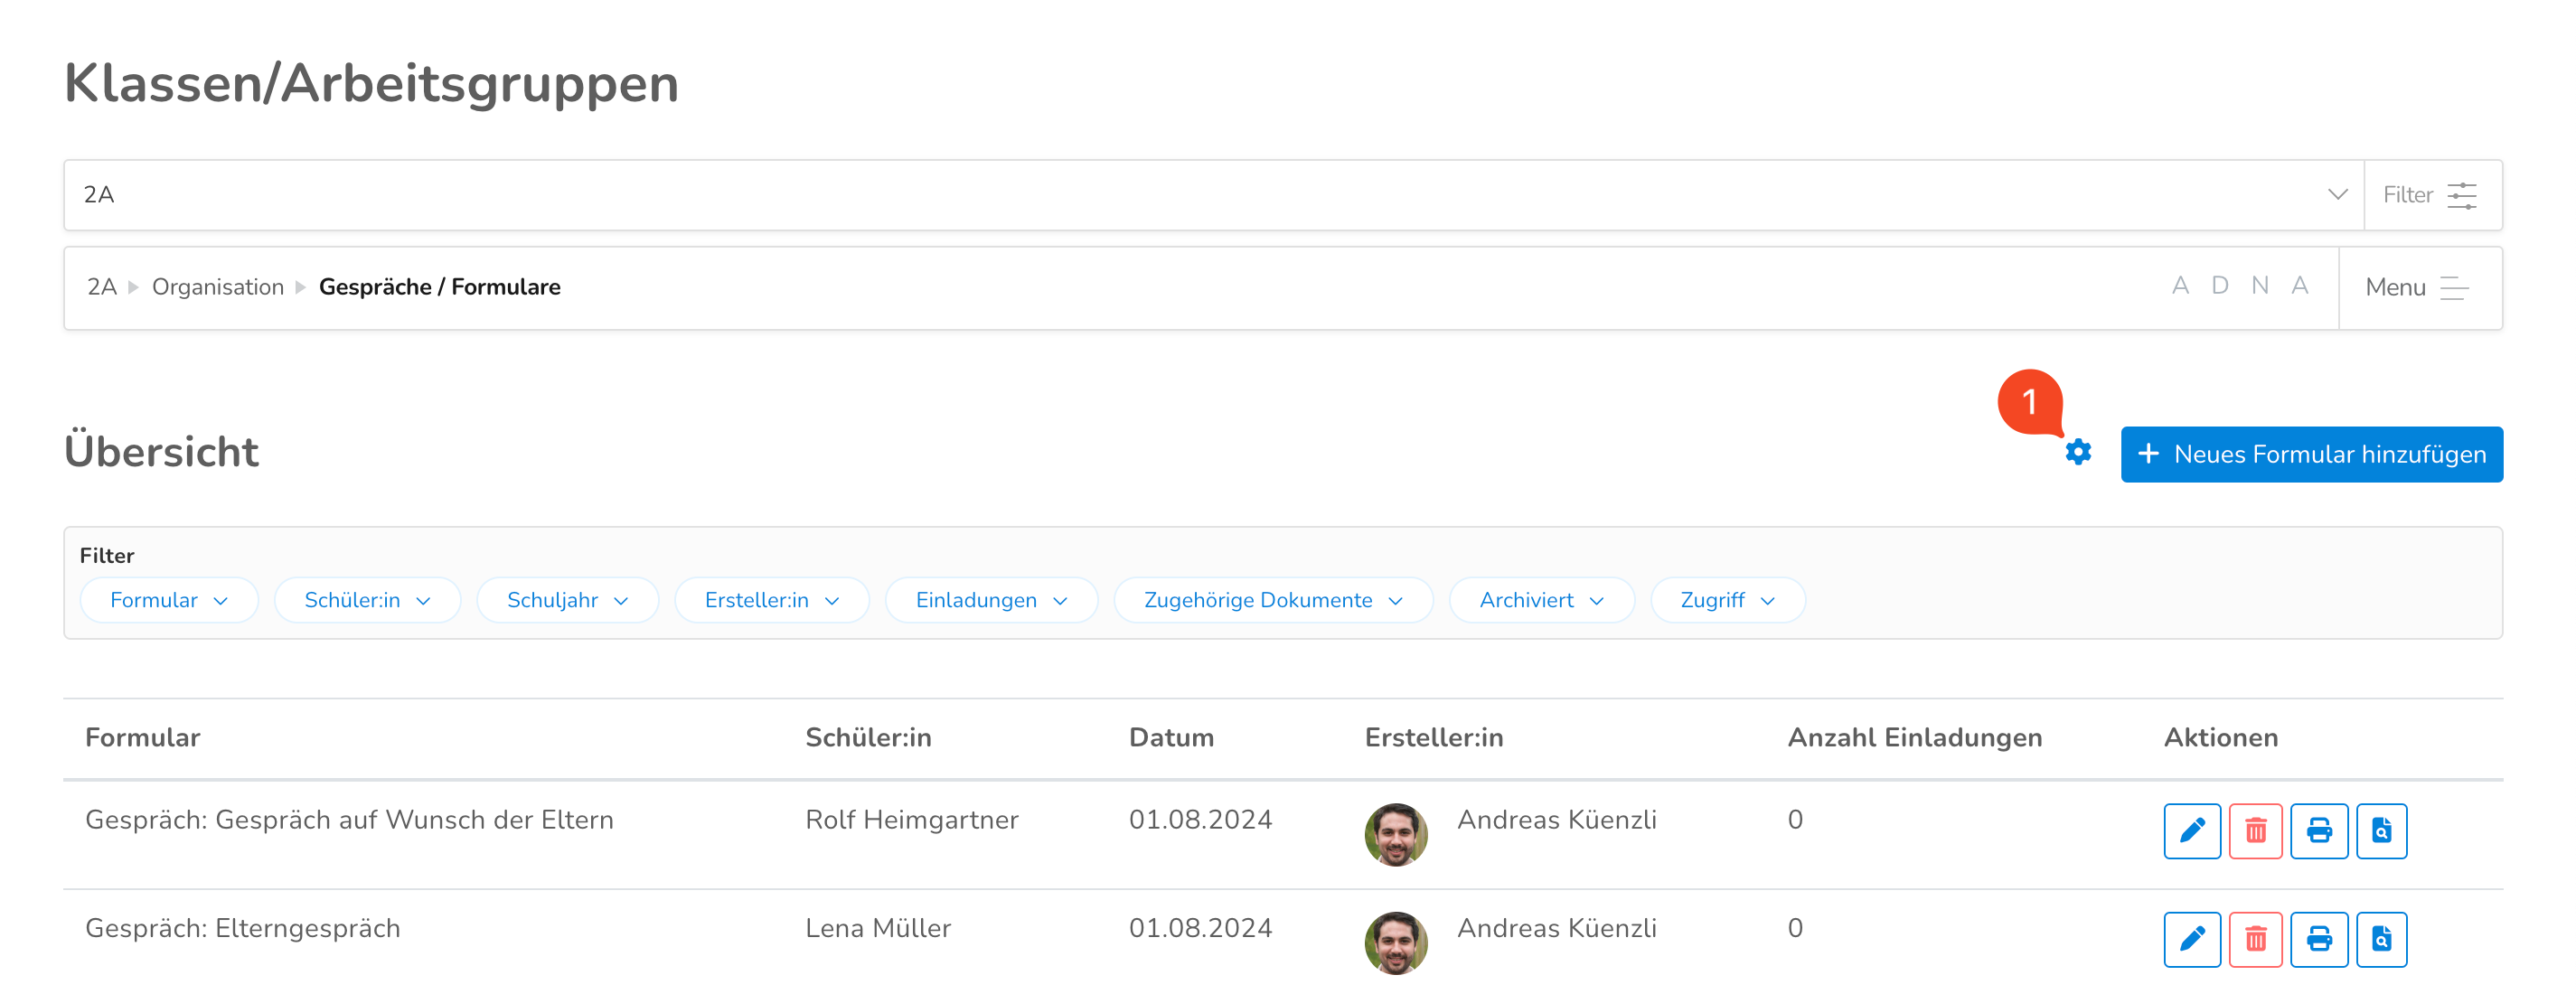Click Neues Formular hinzufügen button
This screenshot has width=2576, height=994.
(x=2311, y=455)
